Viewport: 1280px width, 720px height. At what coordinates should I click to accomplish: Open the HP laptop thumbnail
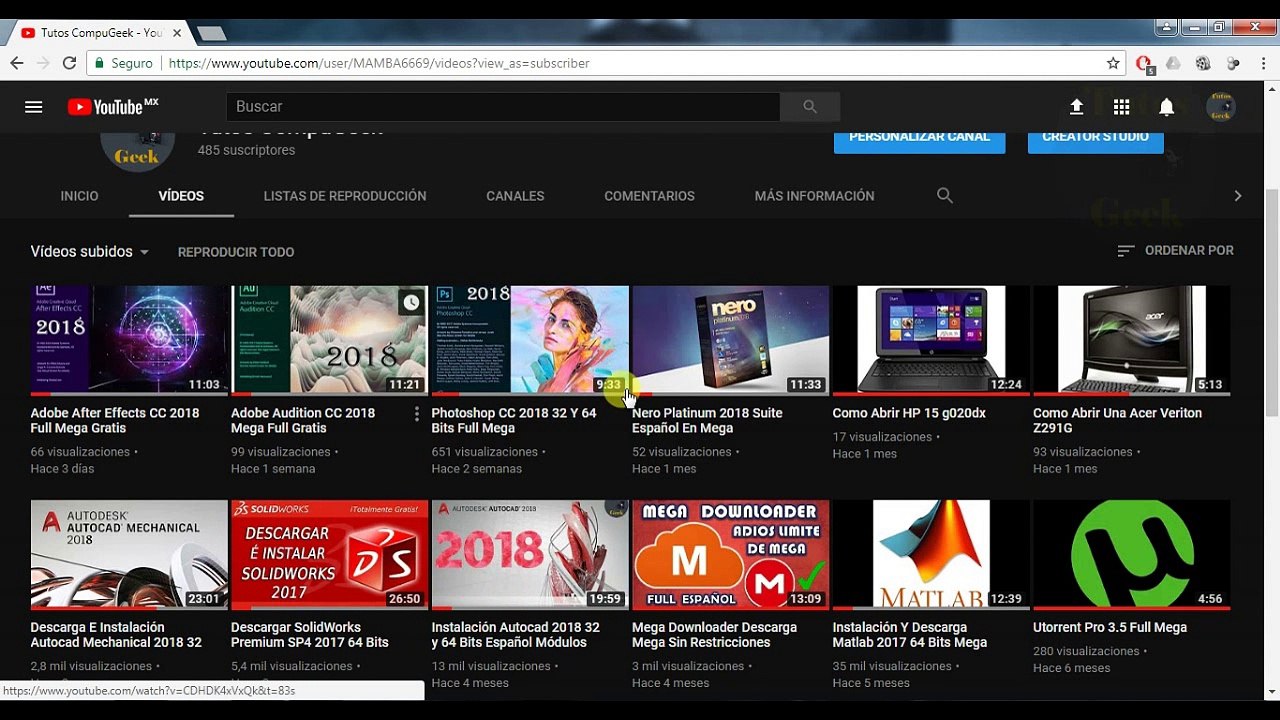pos(931,340)
